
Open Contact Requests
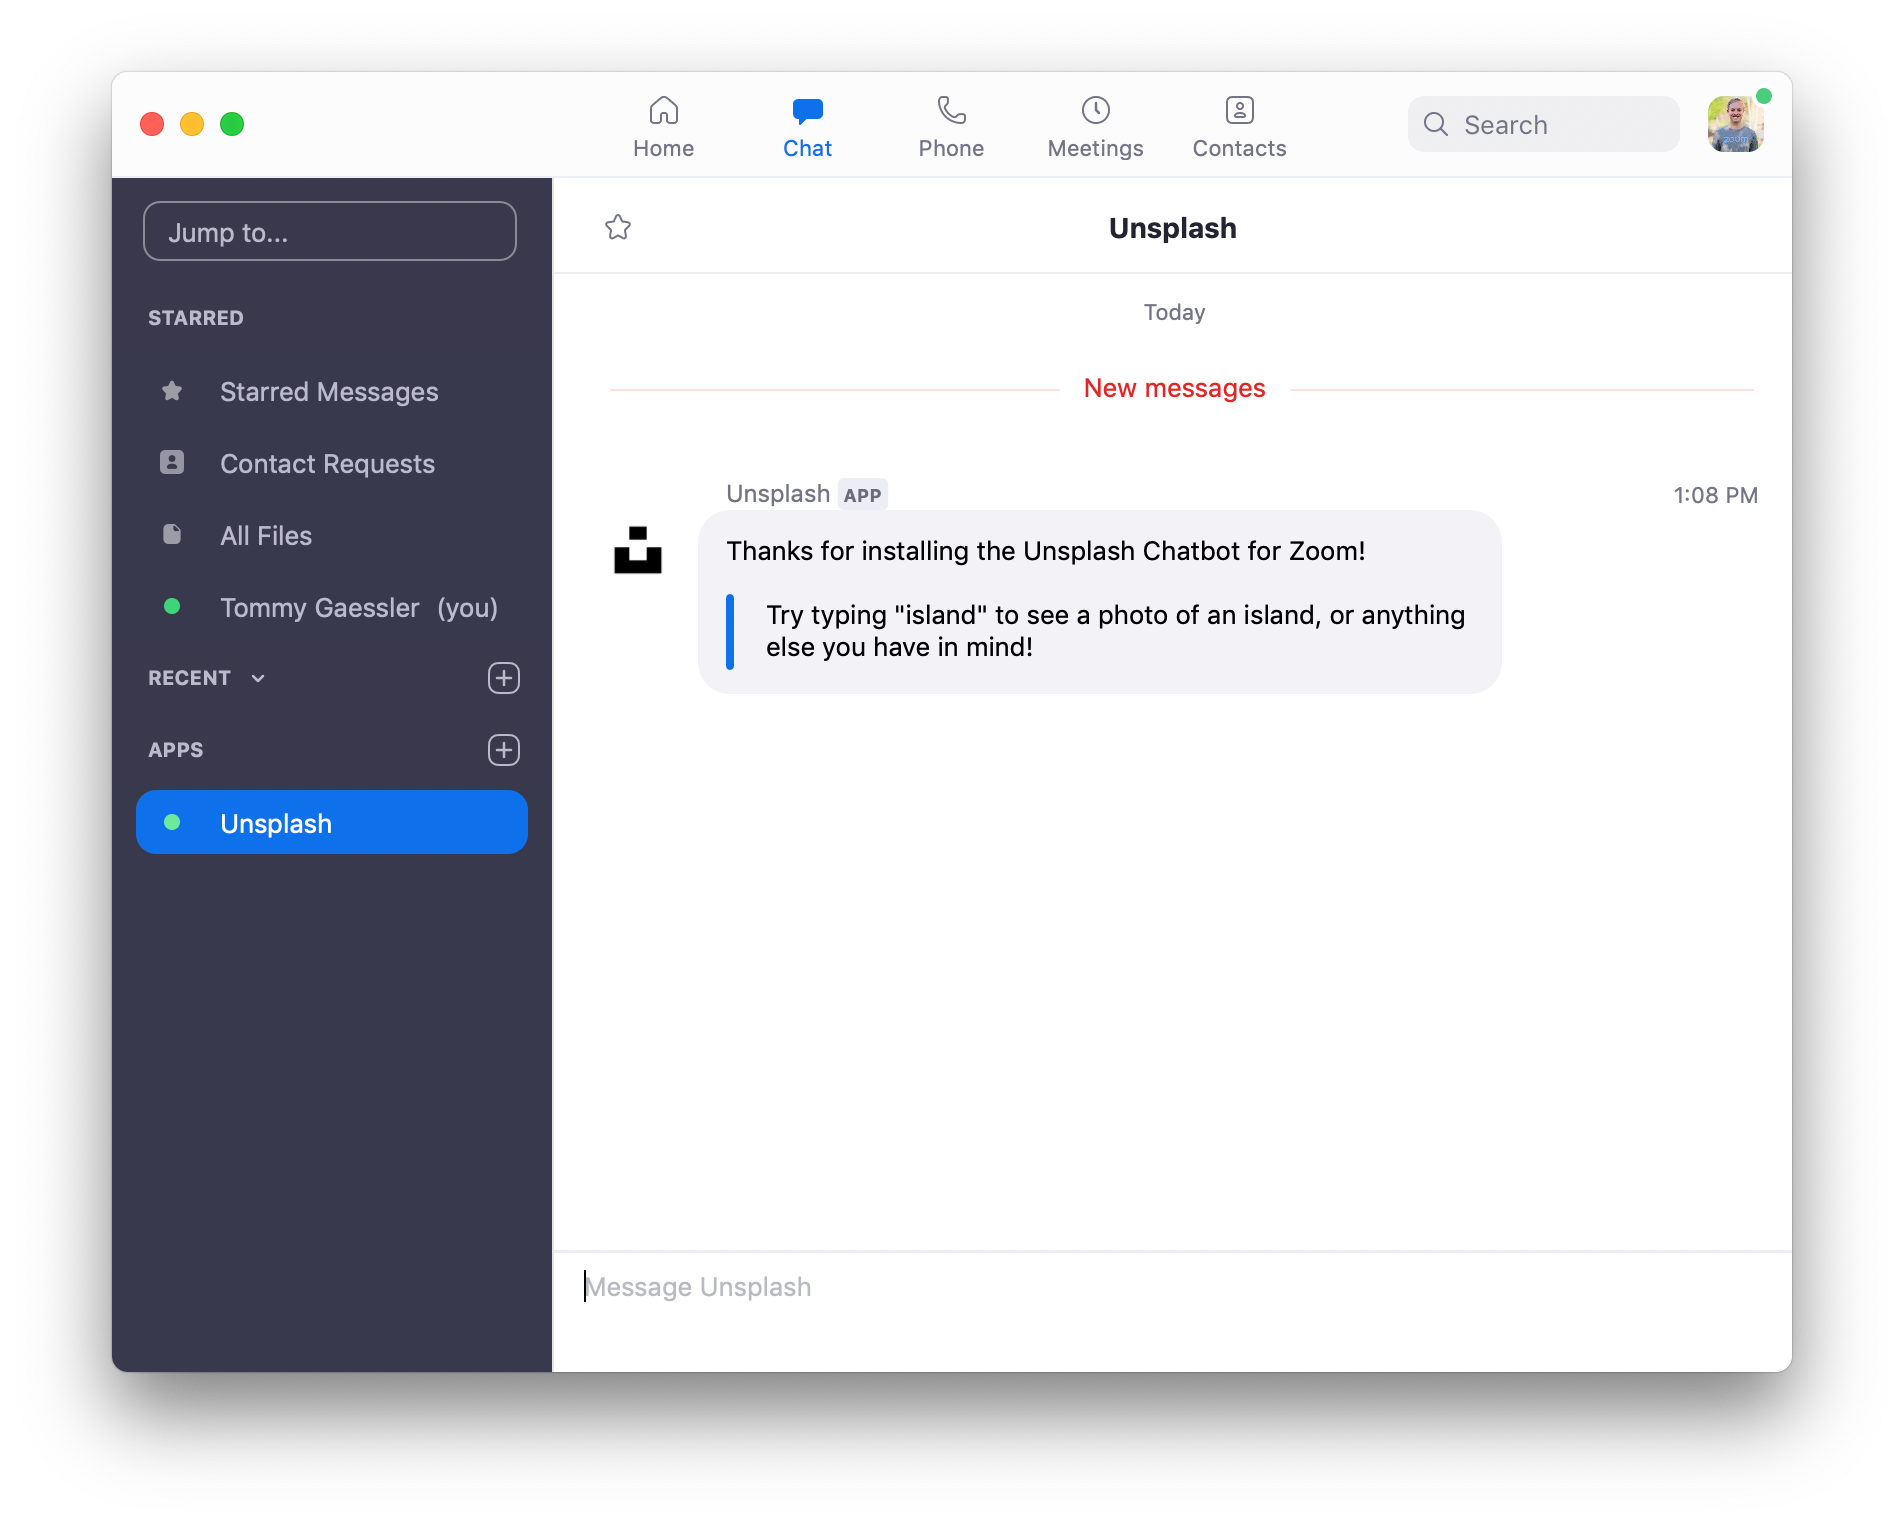tap(330, 464)
